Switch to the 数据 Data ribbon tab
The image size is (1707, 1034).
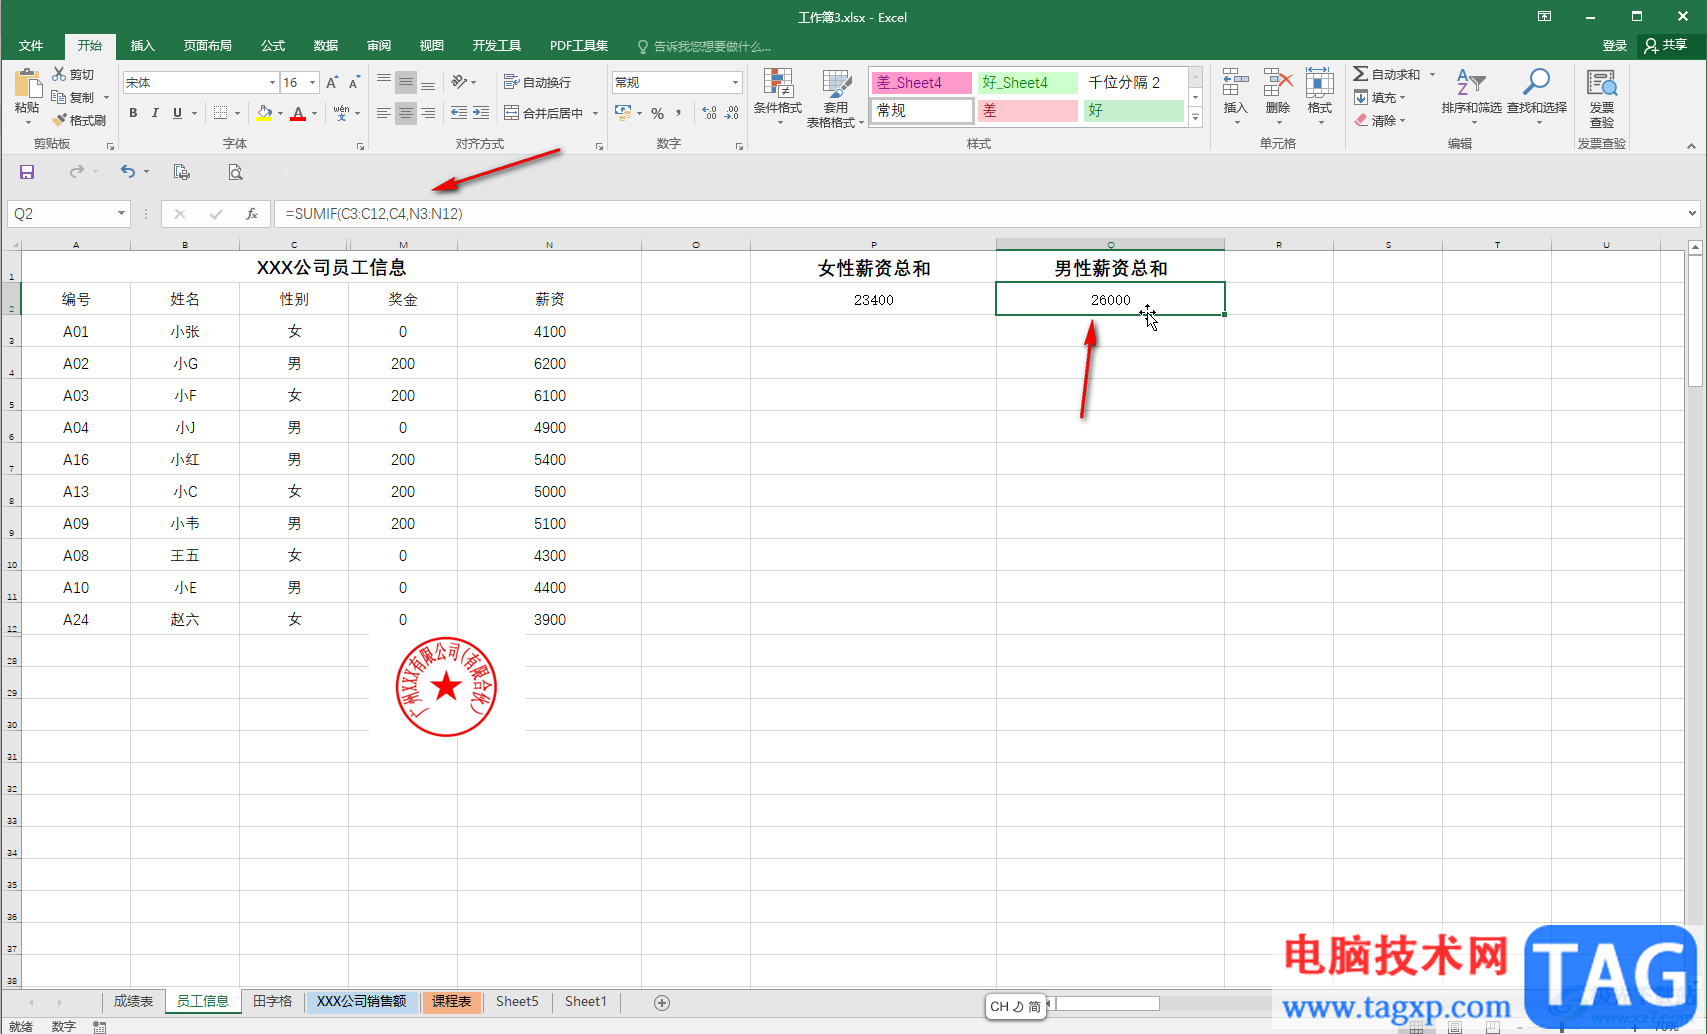click(x=326, y=46)
